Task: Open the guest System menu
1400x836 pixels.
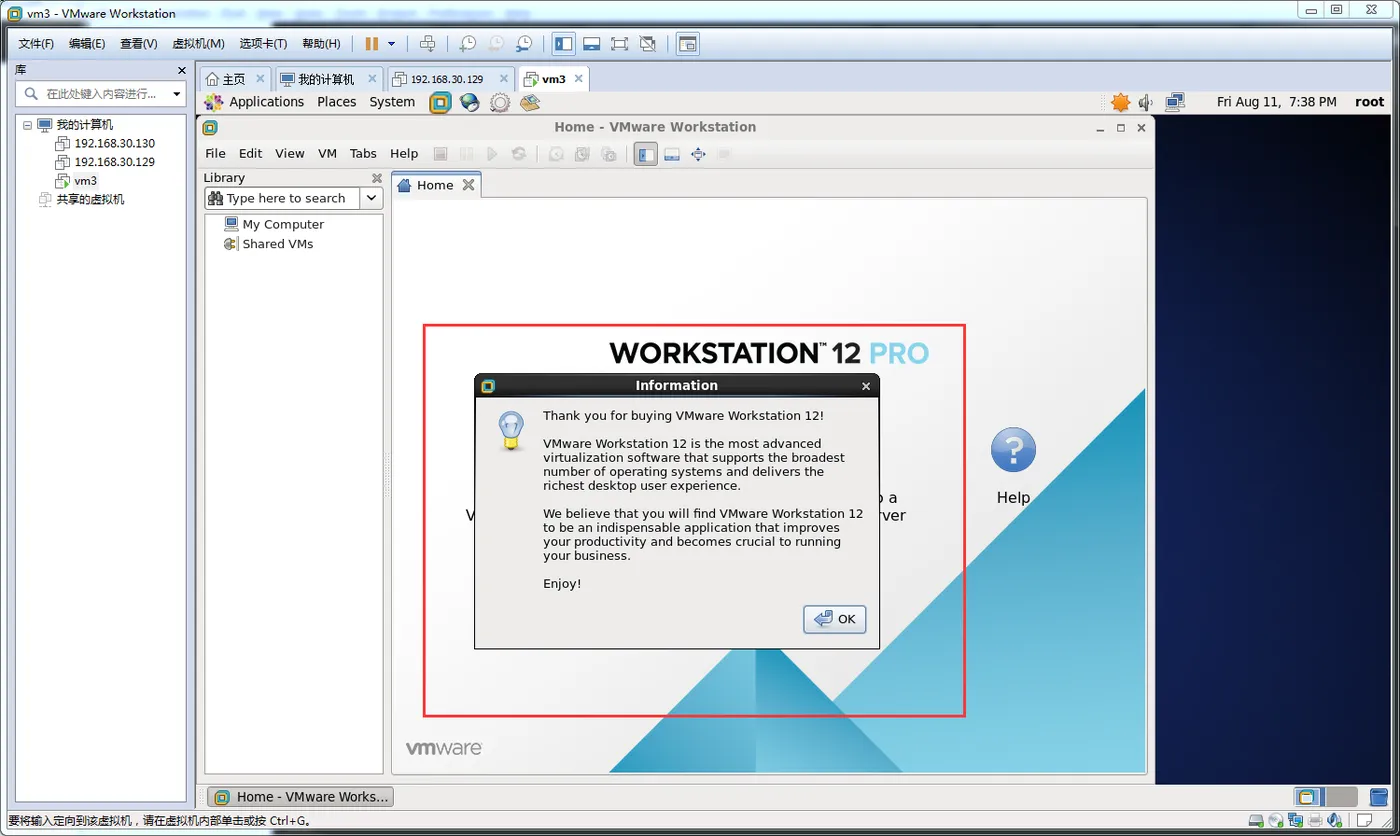Action: tap(392, 102)
